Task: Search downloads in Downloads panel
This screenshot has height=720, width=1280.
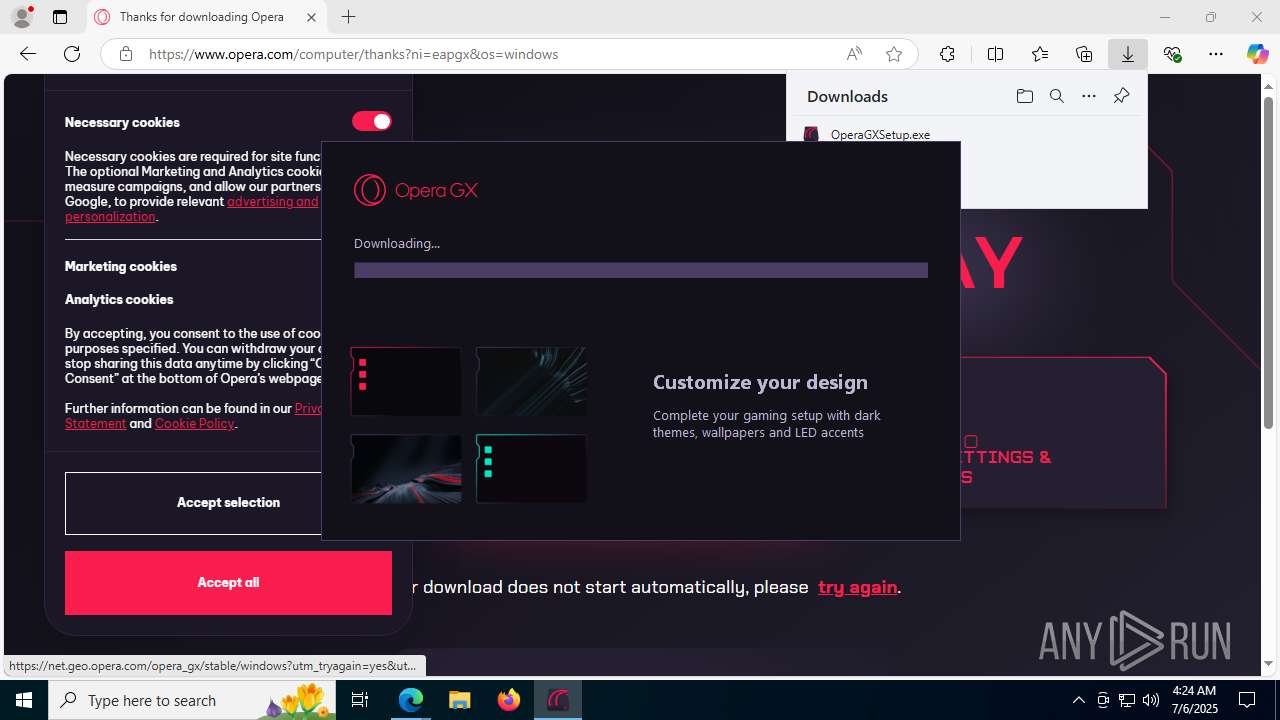Action: [1056, 96]
